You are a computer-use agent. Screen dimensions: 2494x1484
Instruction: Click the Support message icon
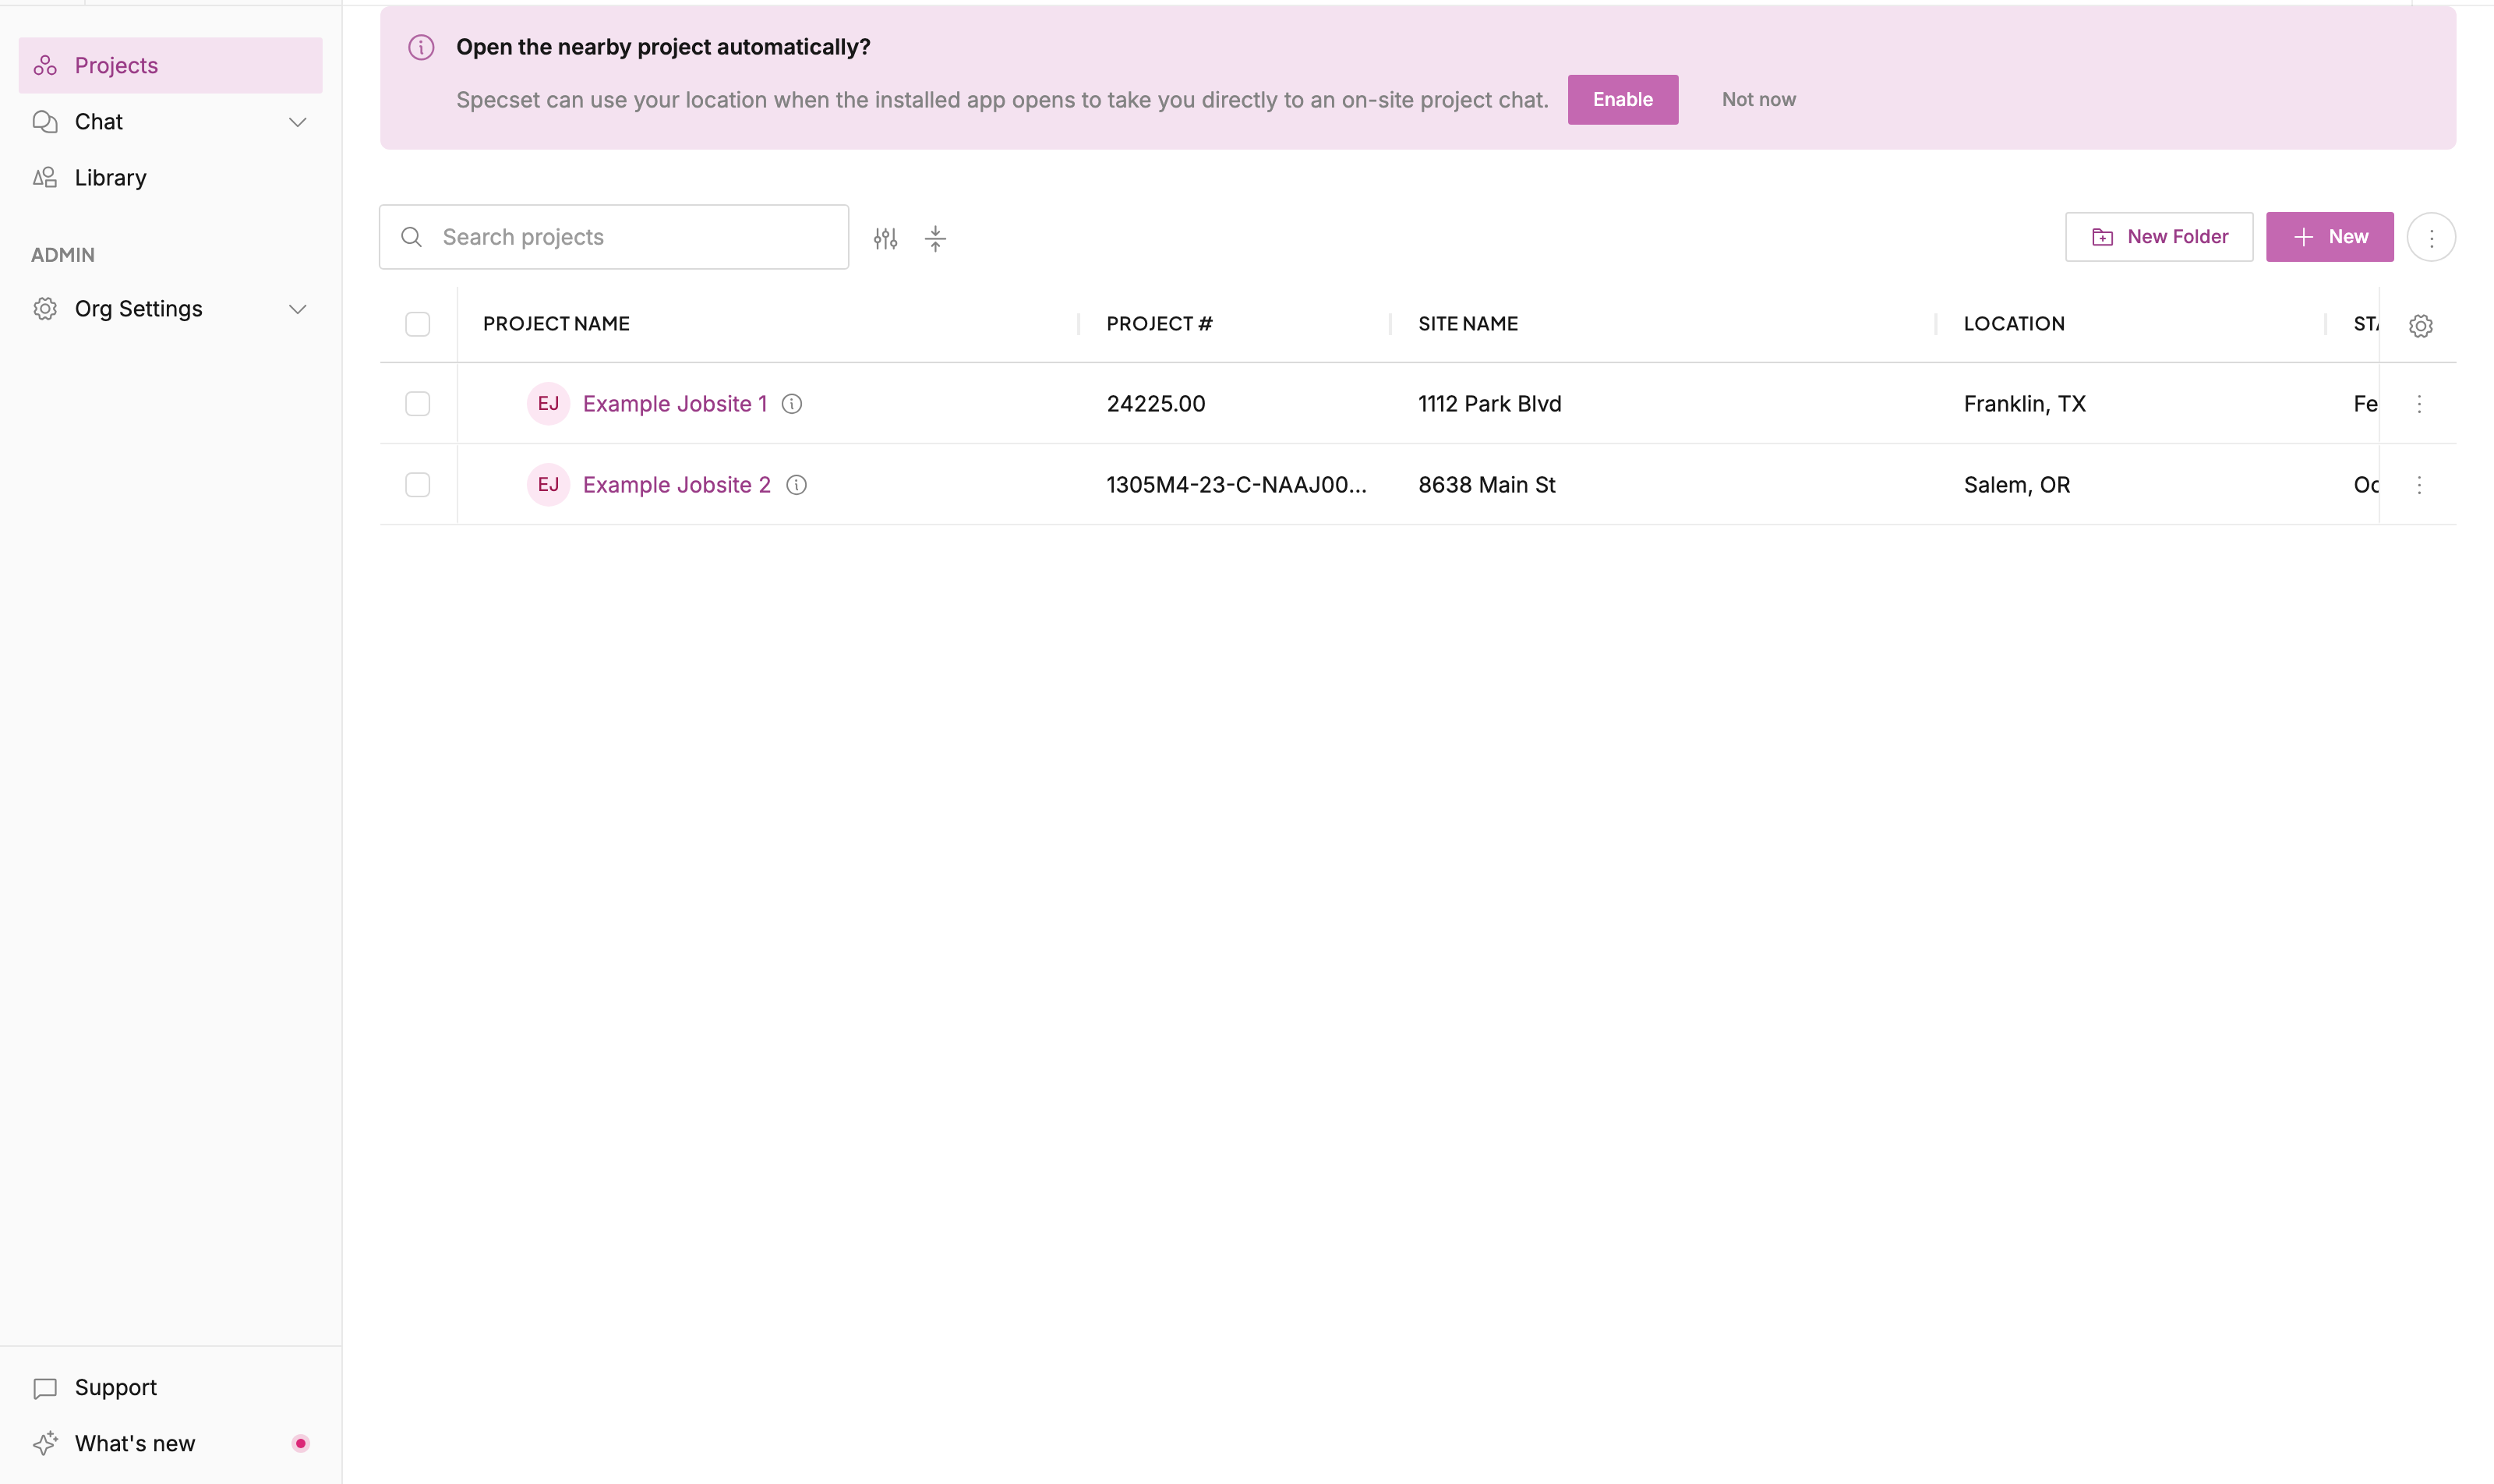point(45,1388)
